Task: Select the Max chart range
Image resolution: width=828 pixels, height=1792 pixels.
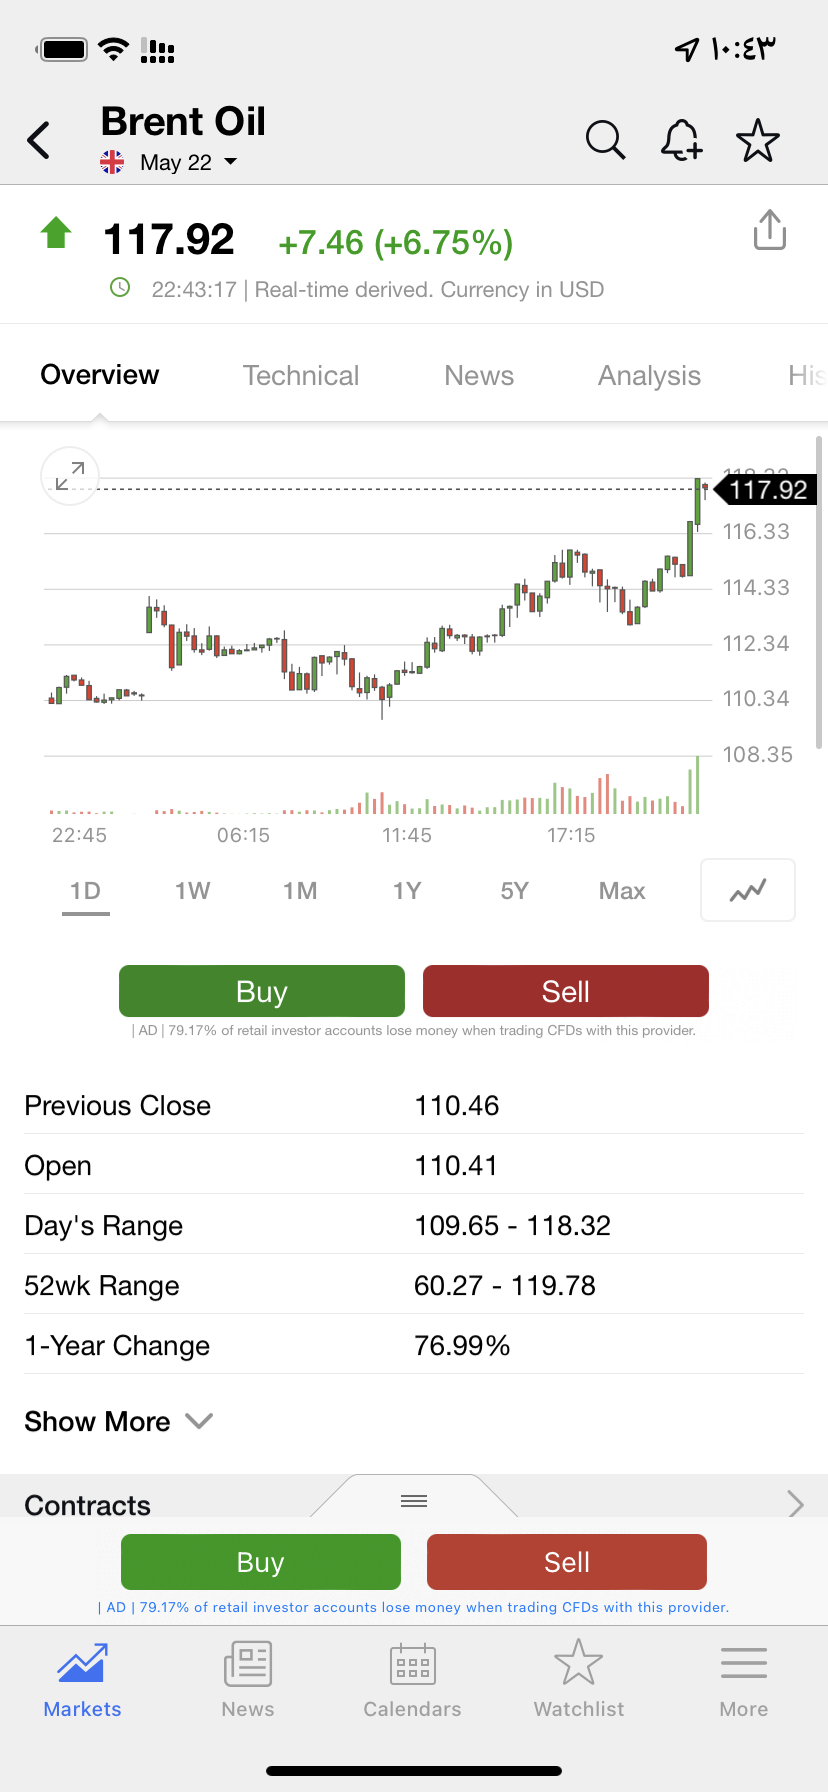Action: [x=621, y=890]
